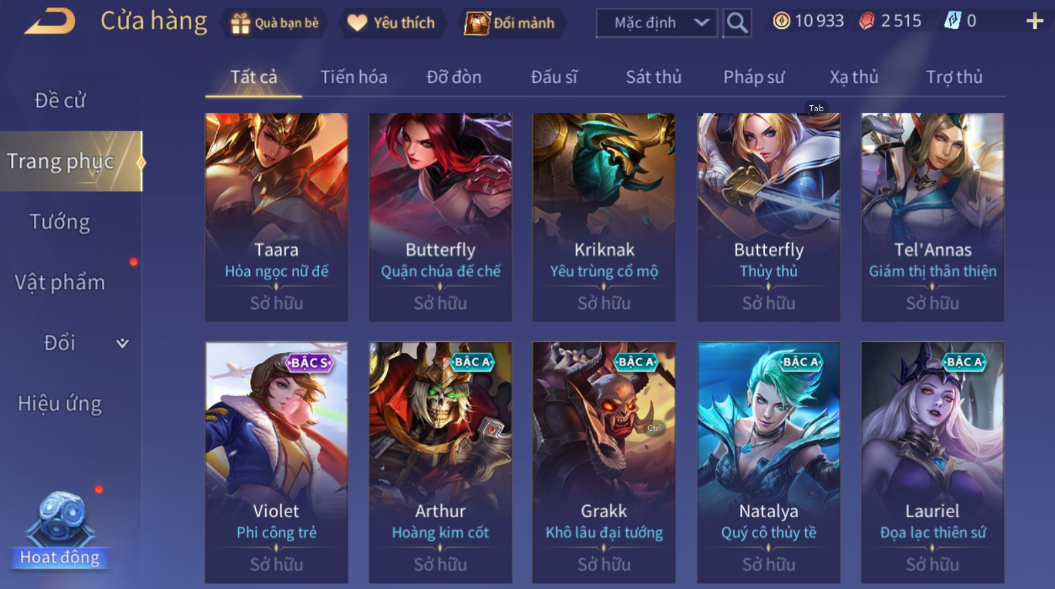Switch to the Pháp sư tab

tap(754, 77)
